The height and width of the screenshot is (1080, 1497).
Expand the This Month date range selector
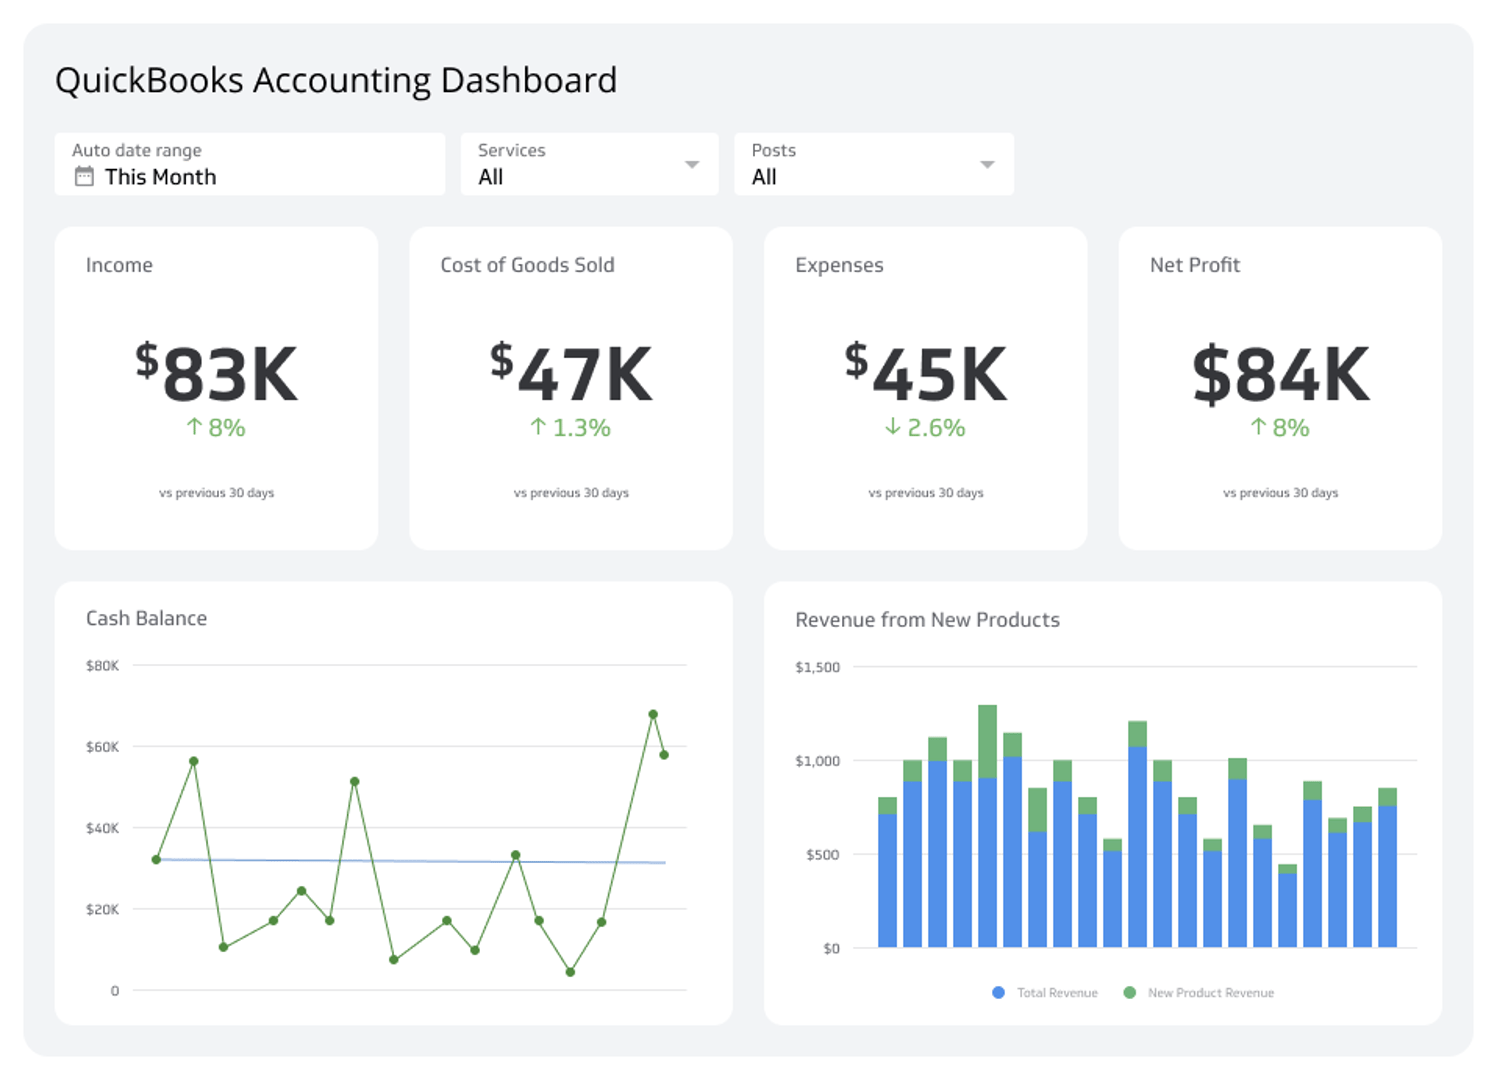160,176
